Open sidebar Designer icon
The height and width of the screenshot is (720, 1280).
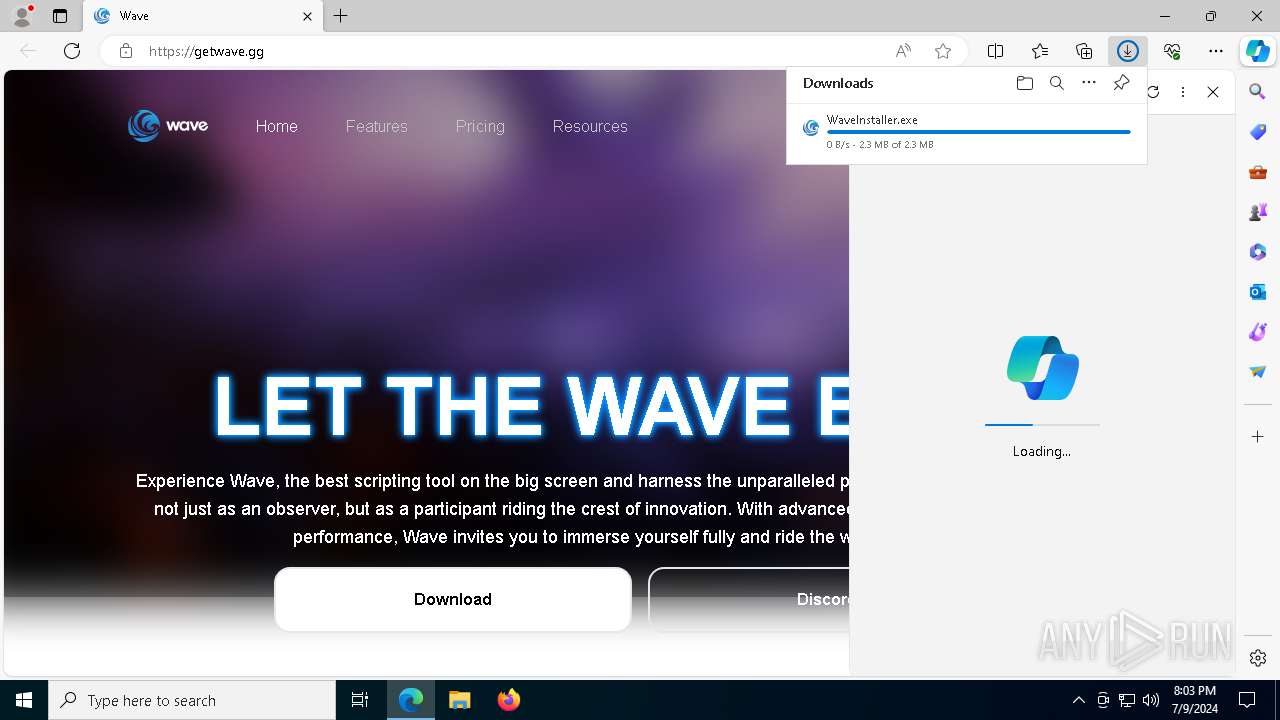coord(1258,332)
